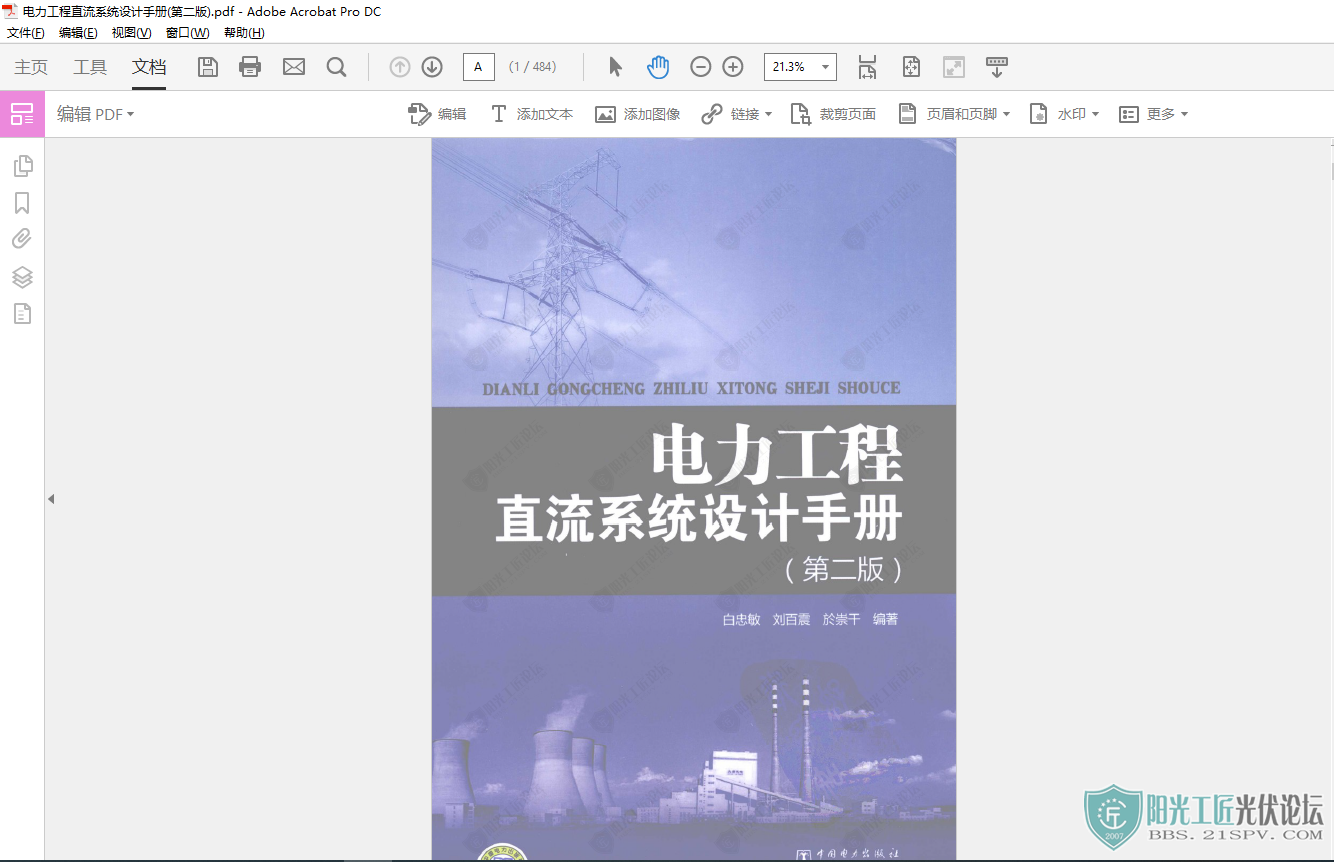Click the keyboard download toolbar icon
This screenshot has height=862, width=1334.
[x=997, y=67]
